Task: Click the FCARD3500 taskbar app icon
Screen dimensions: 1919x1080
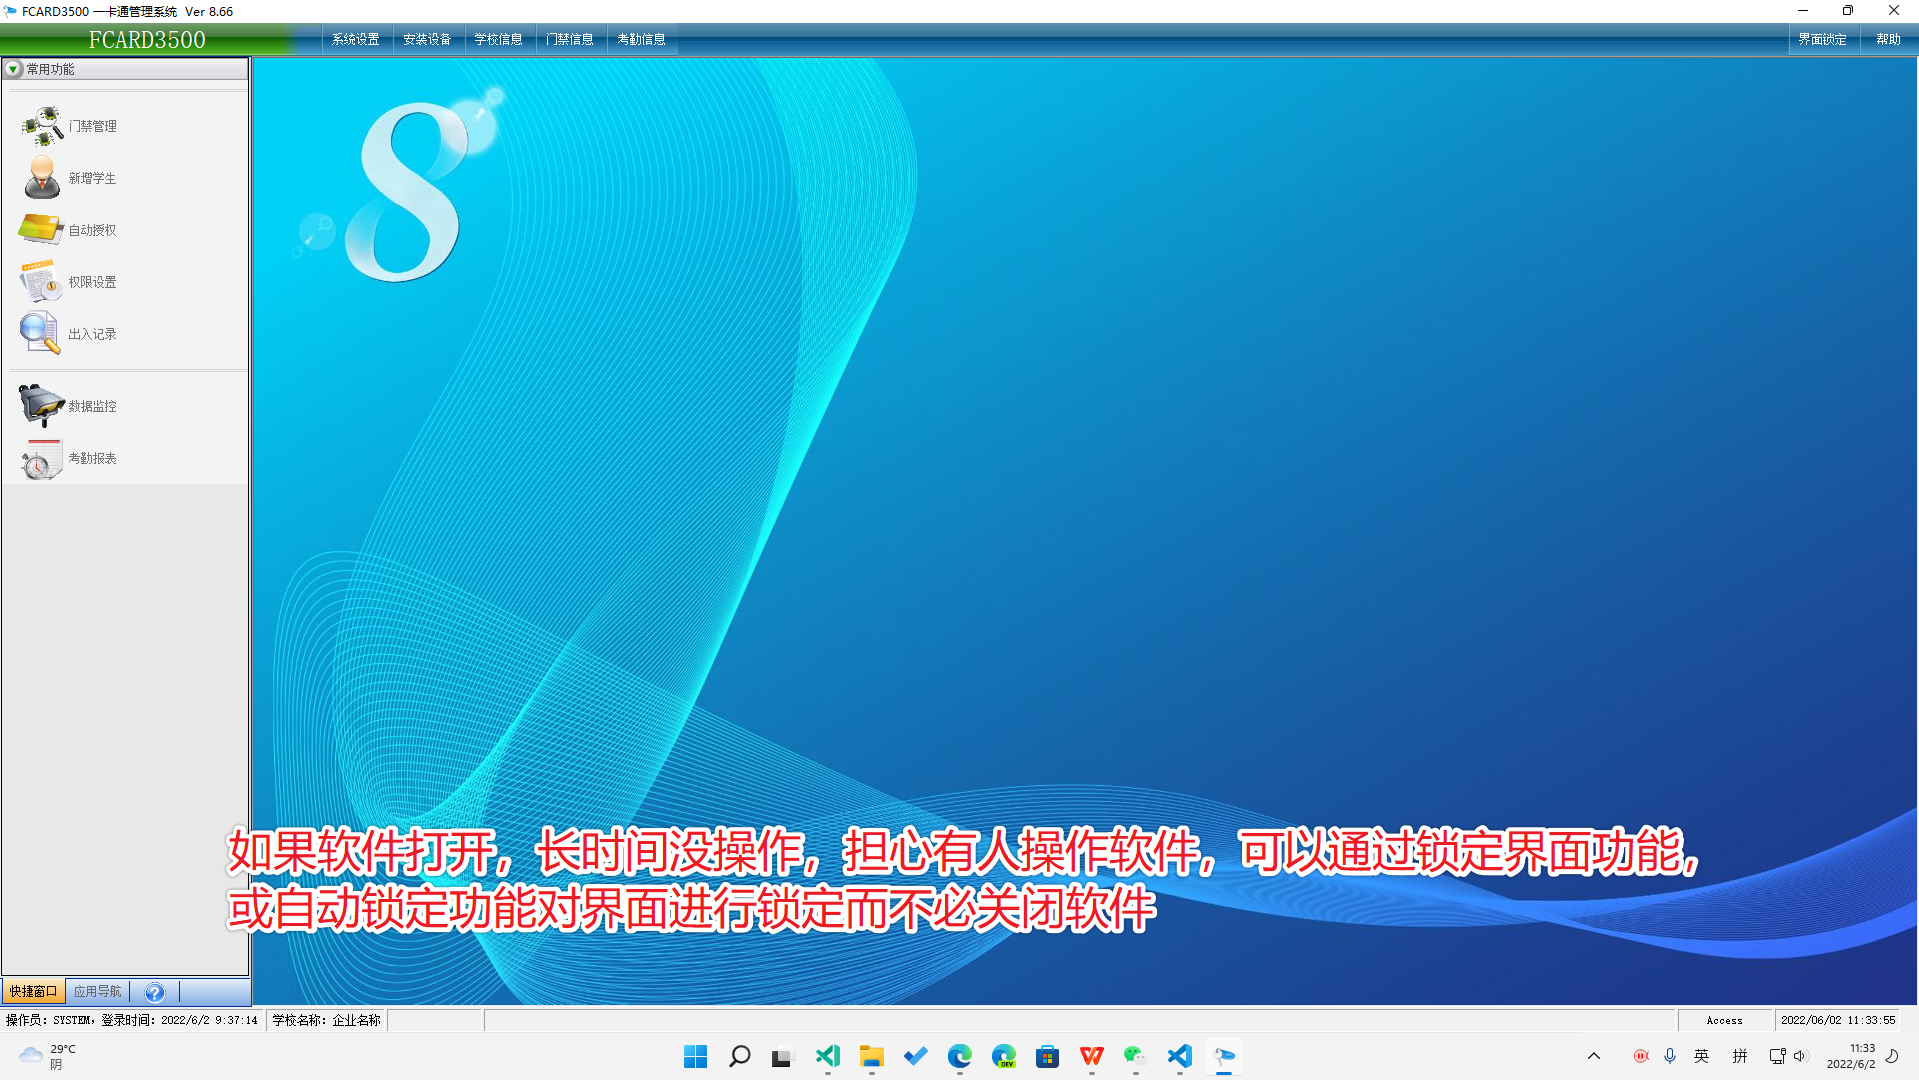Action: [x=1223, y=1056]
